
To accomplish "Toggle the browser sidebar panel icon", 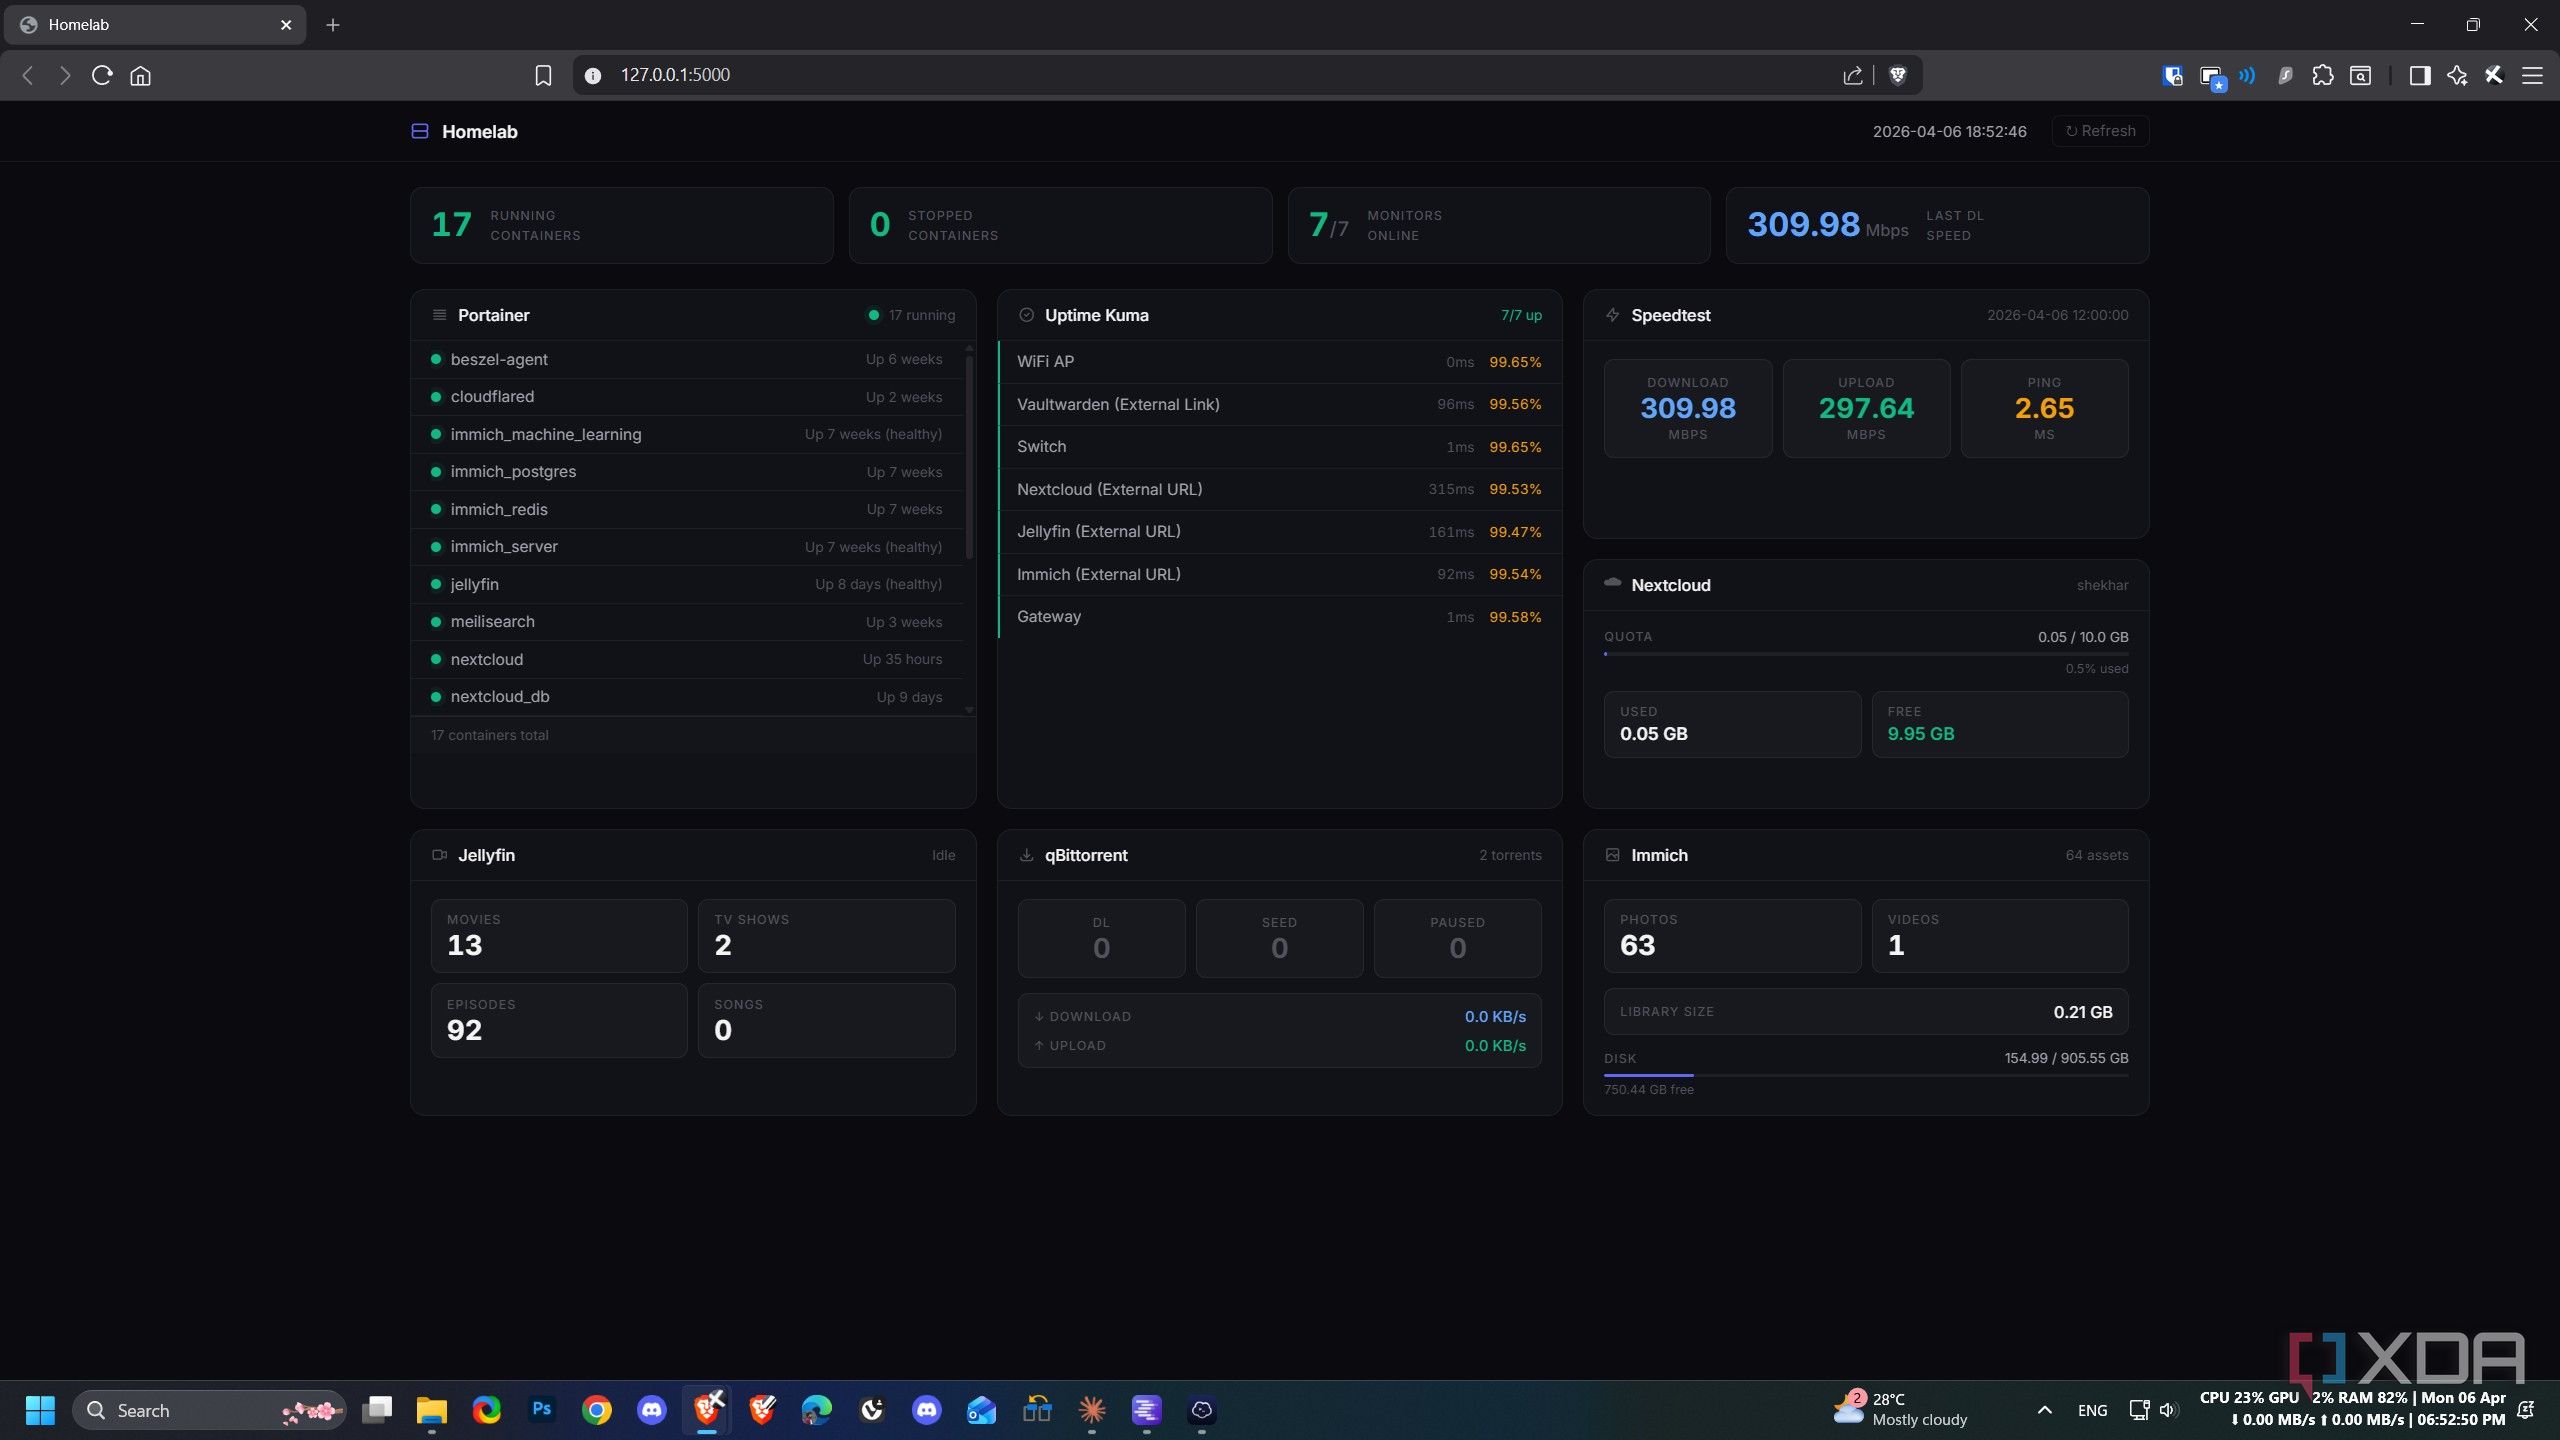I will (2419, 75).
